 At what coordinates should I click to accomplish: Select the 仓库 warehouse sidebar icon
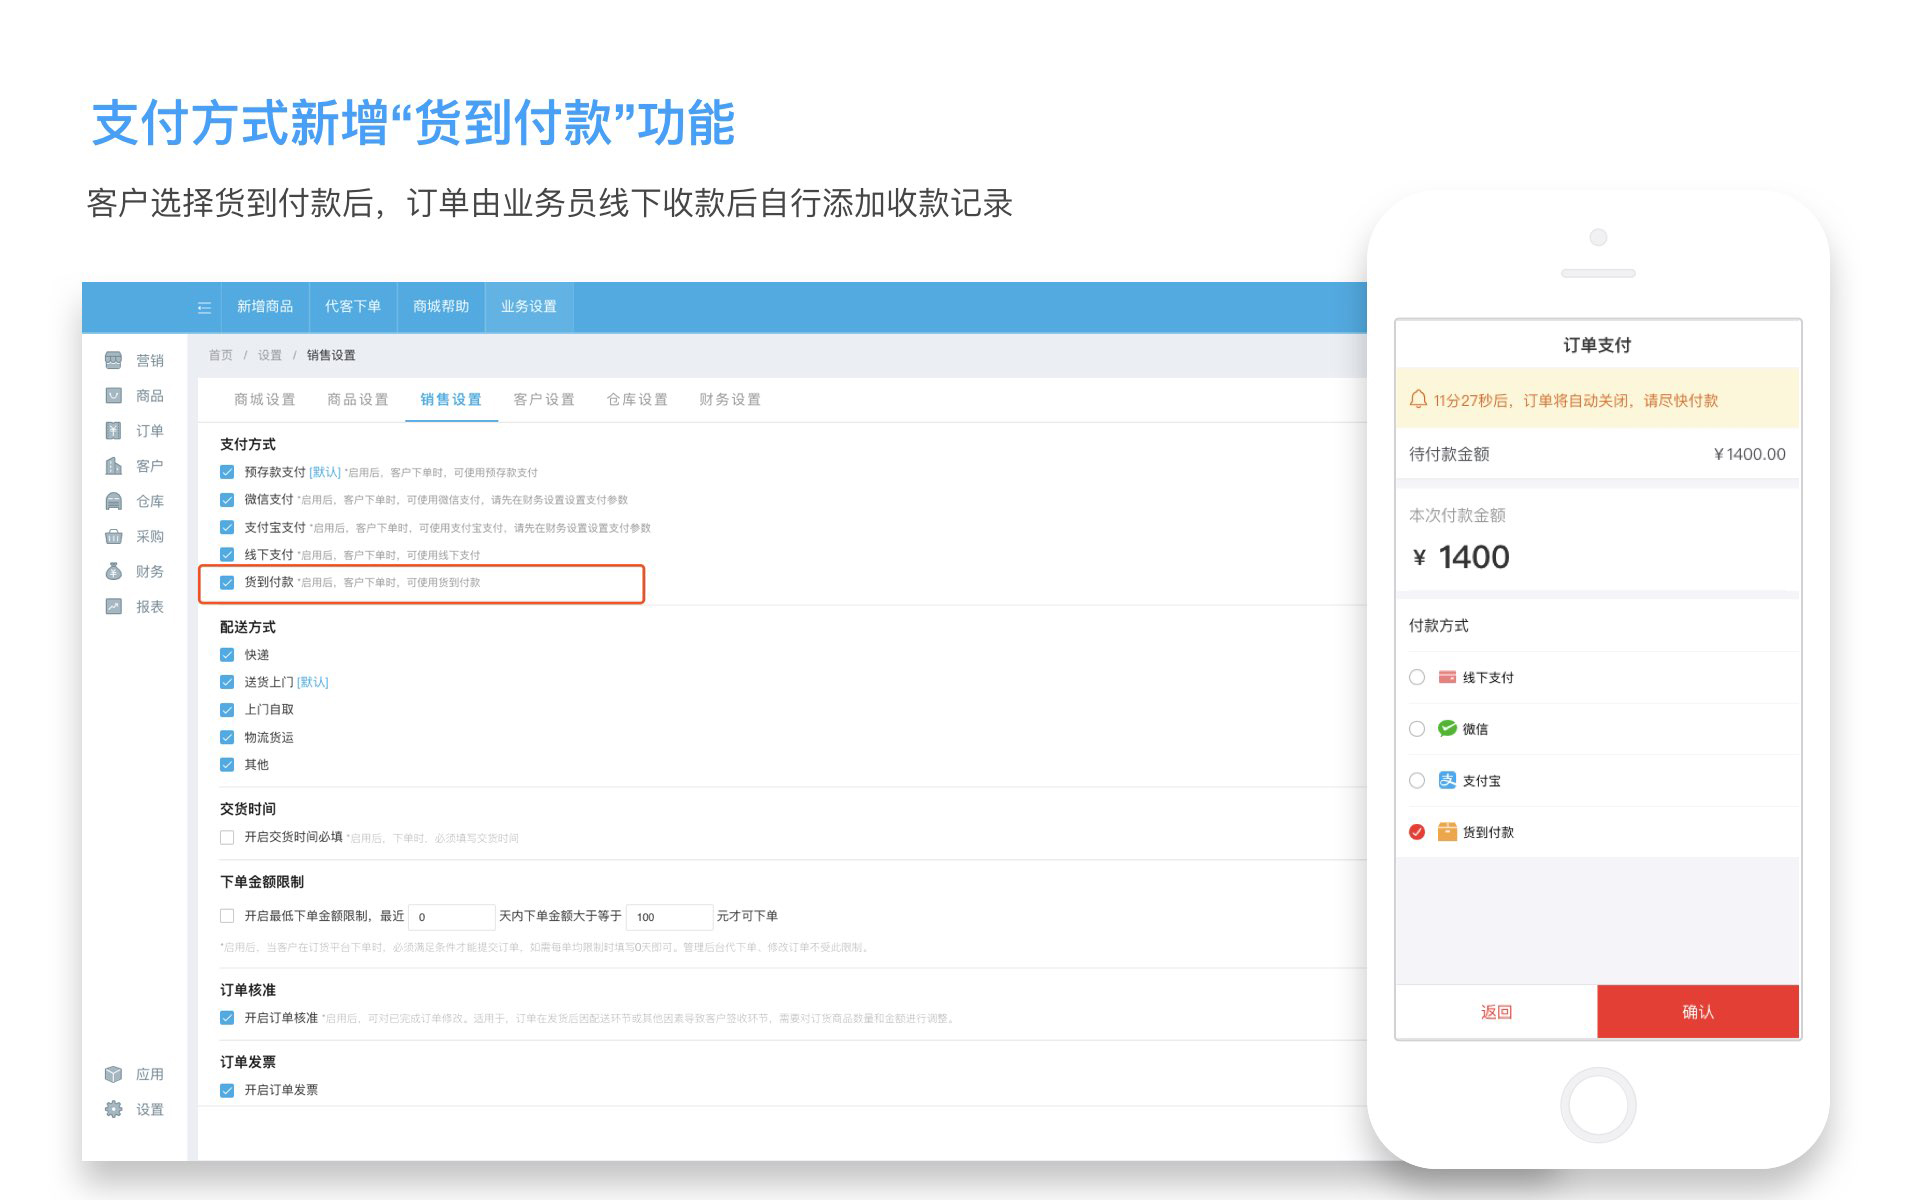pos(114,501)
